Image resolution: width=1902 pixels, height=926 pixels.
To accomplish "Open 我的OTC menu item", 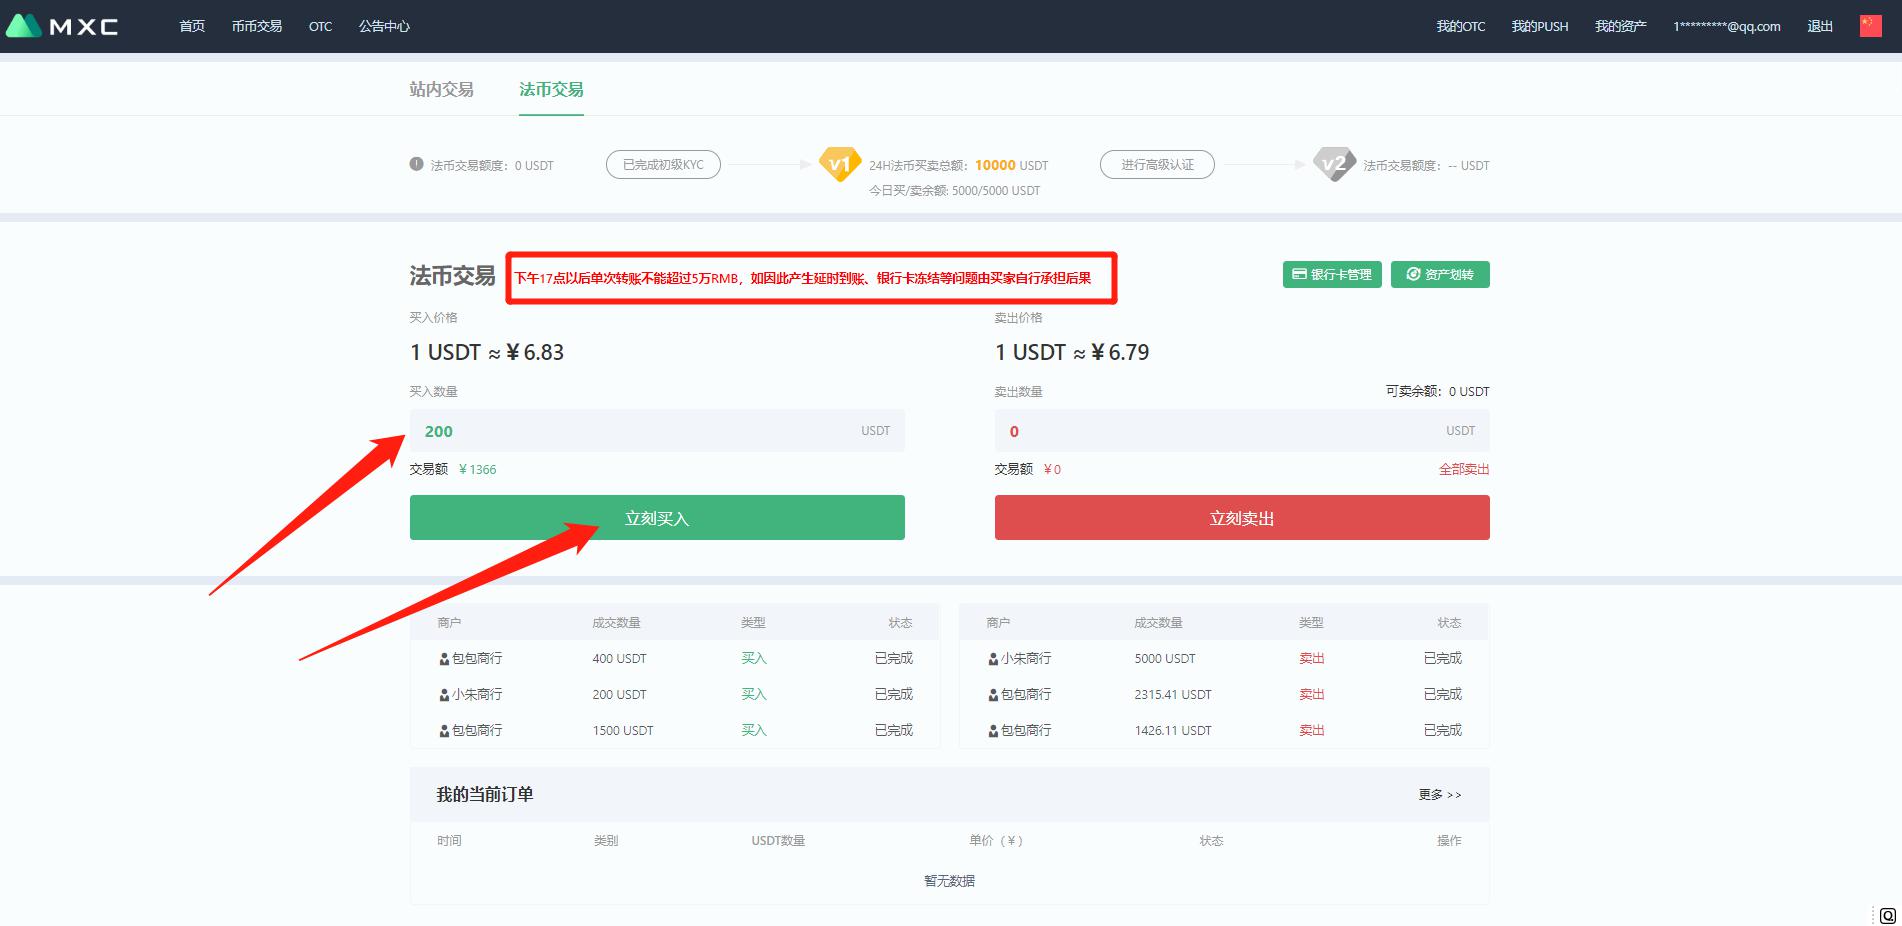I will (x=1460, y=26).
